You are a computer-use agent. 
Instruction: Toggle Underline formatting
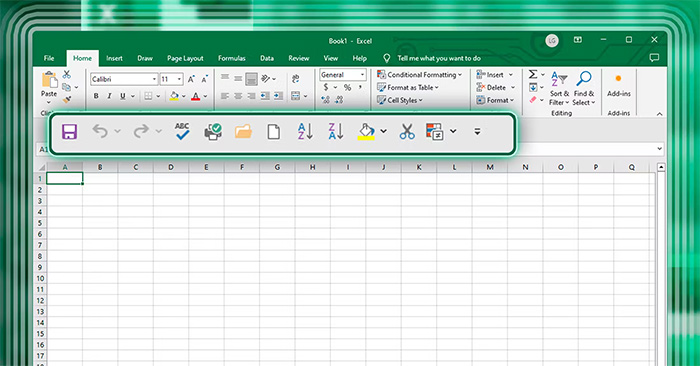122,96
